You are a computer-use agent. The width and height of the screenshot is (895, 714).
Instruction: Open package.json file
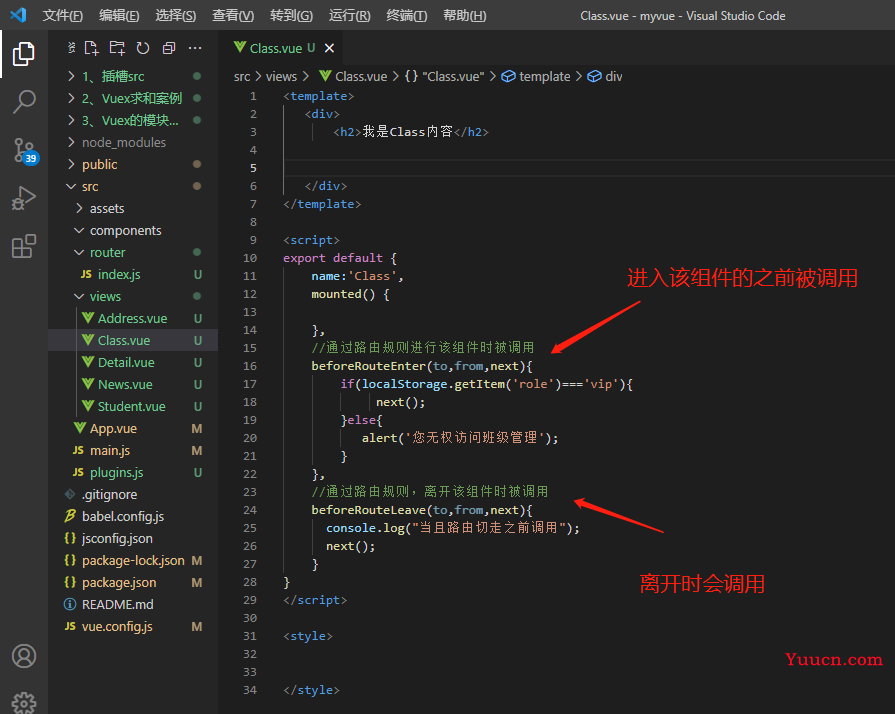click(x=133, y=582)
